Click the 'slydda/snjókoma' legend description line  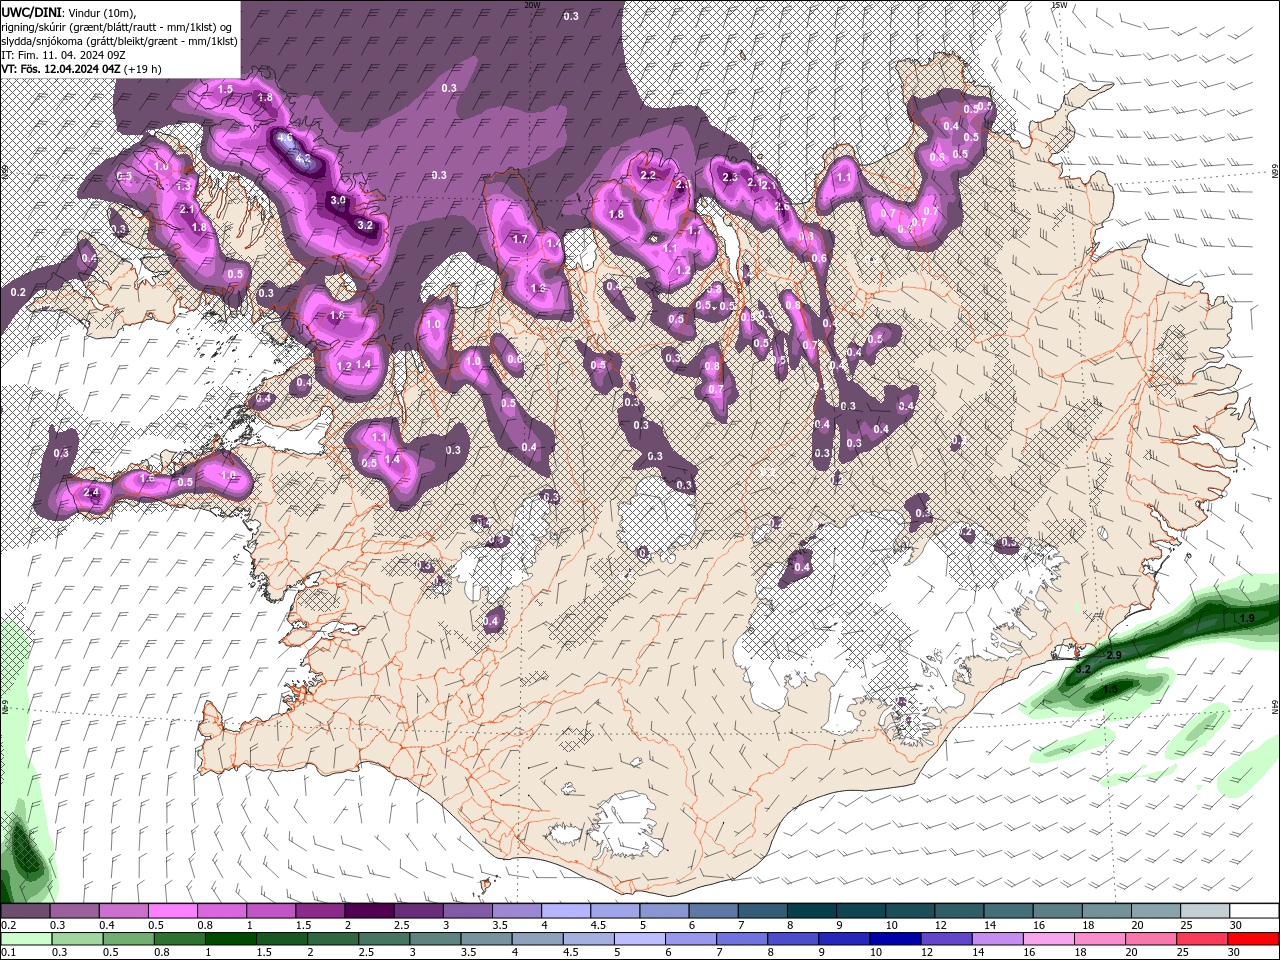[x=119, y=41]
